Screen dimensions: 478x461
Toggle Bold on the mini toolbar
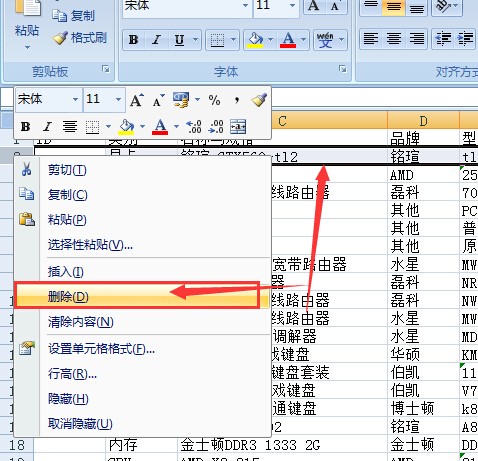point(25,127)
